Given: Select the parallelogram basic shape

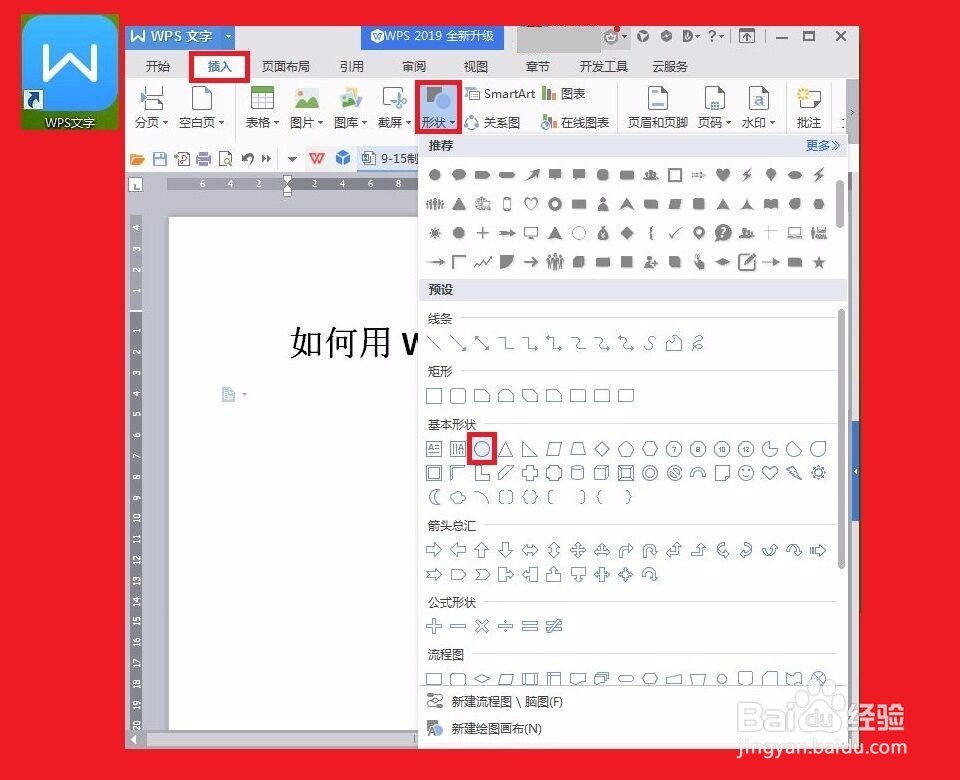Looking at the screenshot, I should point(553,449).
